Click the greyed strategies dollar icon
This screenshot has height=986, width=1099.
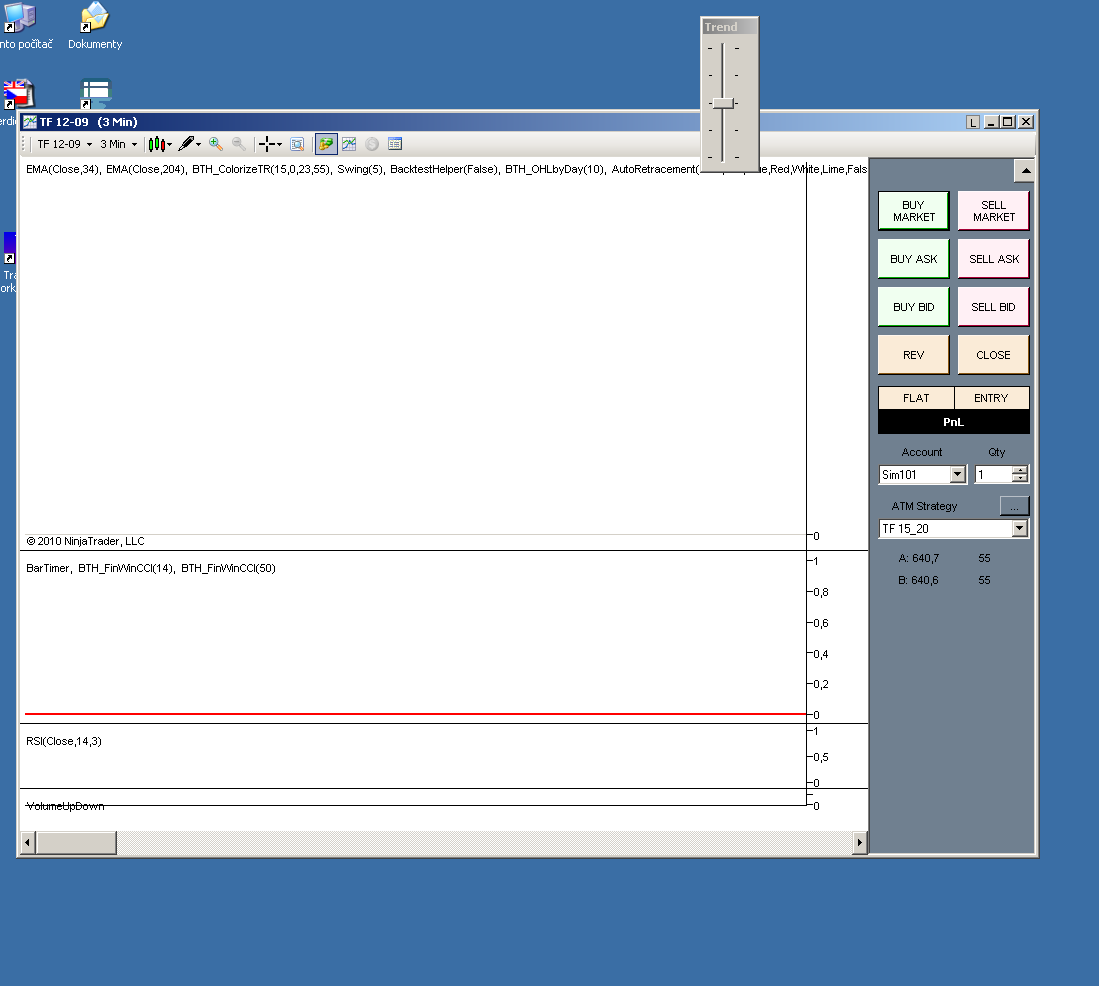372,144
